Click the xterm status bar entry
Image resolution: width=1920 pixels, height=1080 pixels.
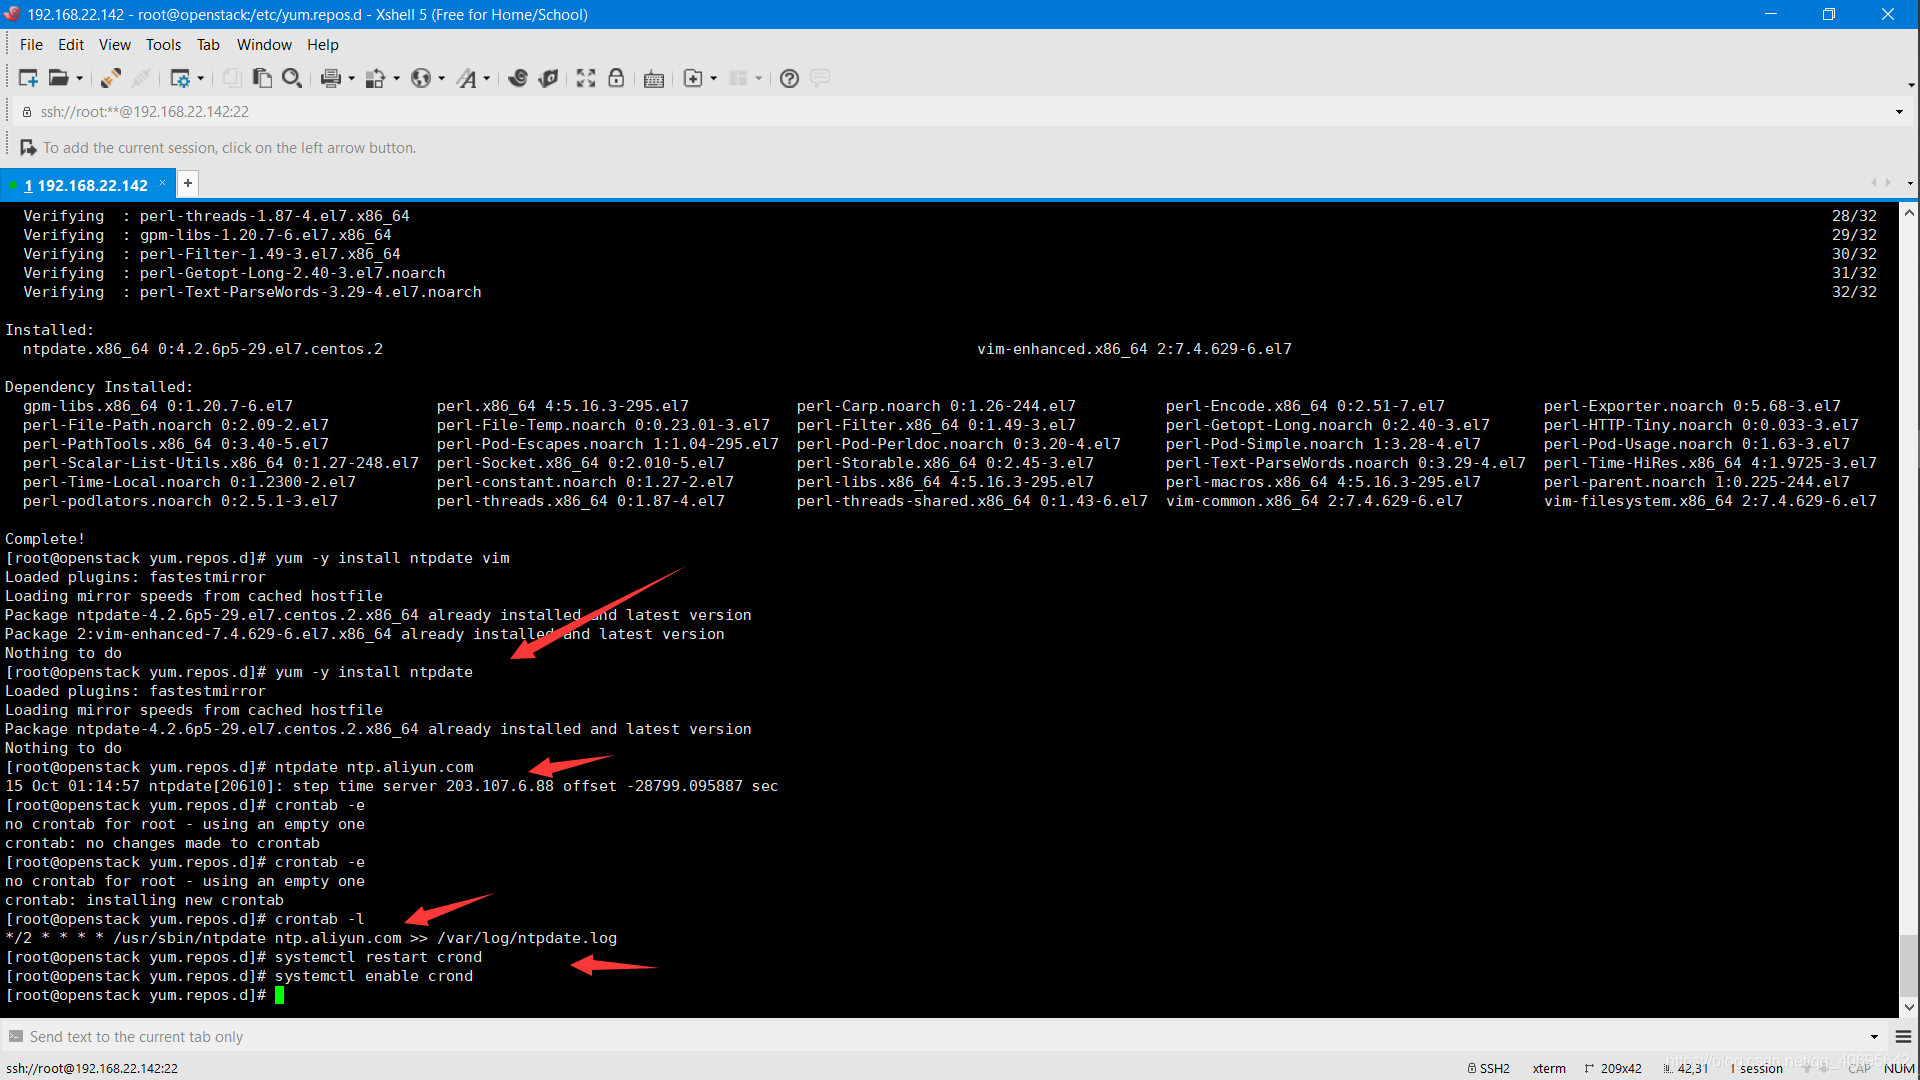click(x=1549, y=1068)
